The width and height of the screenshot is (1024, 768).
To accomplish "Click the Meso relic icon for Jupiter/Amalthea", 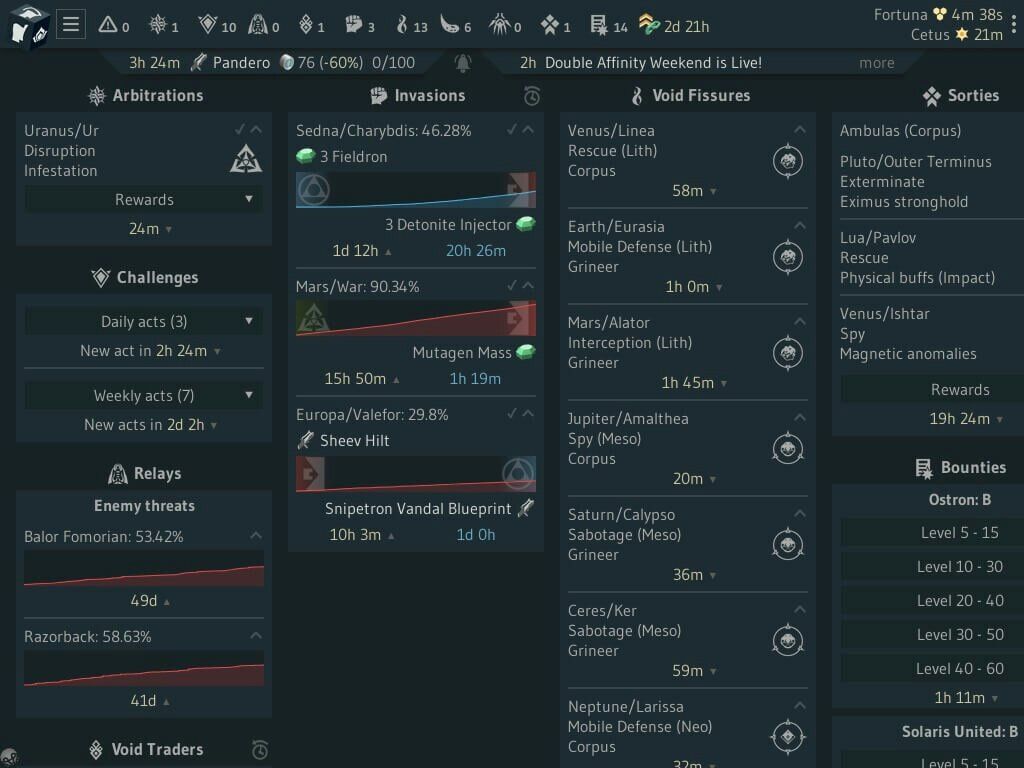I will coord(788,449).
